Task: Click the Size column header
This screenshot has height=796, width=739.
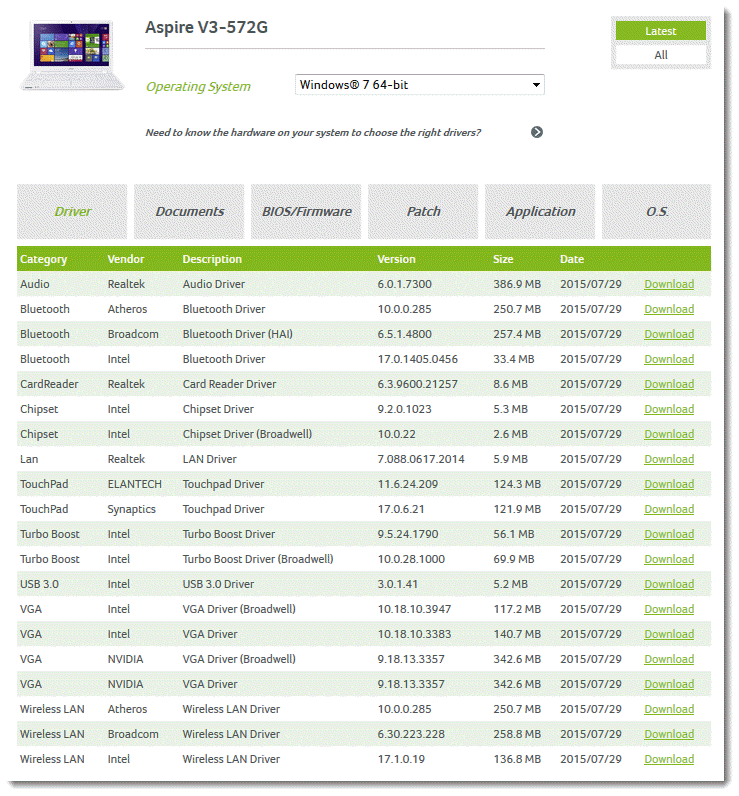Action: point(503,259)
